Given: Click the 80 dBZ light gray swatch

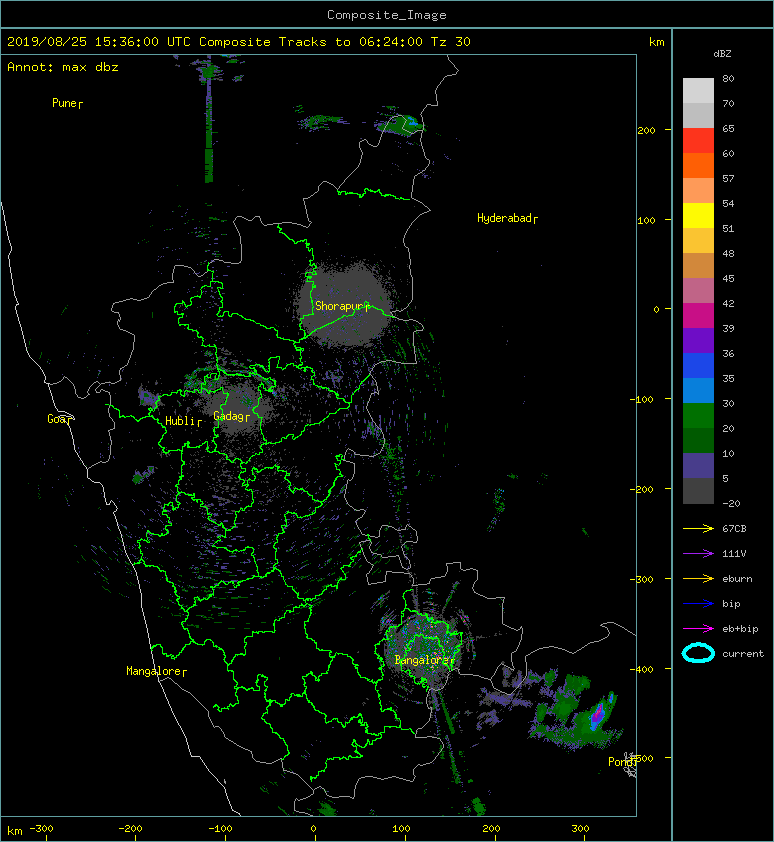Looking at the screenshot, I should click(698, 90).
